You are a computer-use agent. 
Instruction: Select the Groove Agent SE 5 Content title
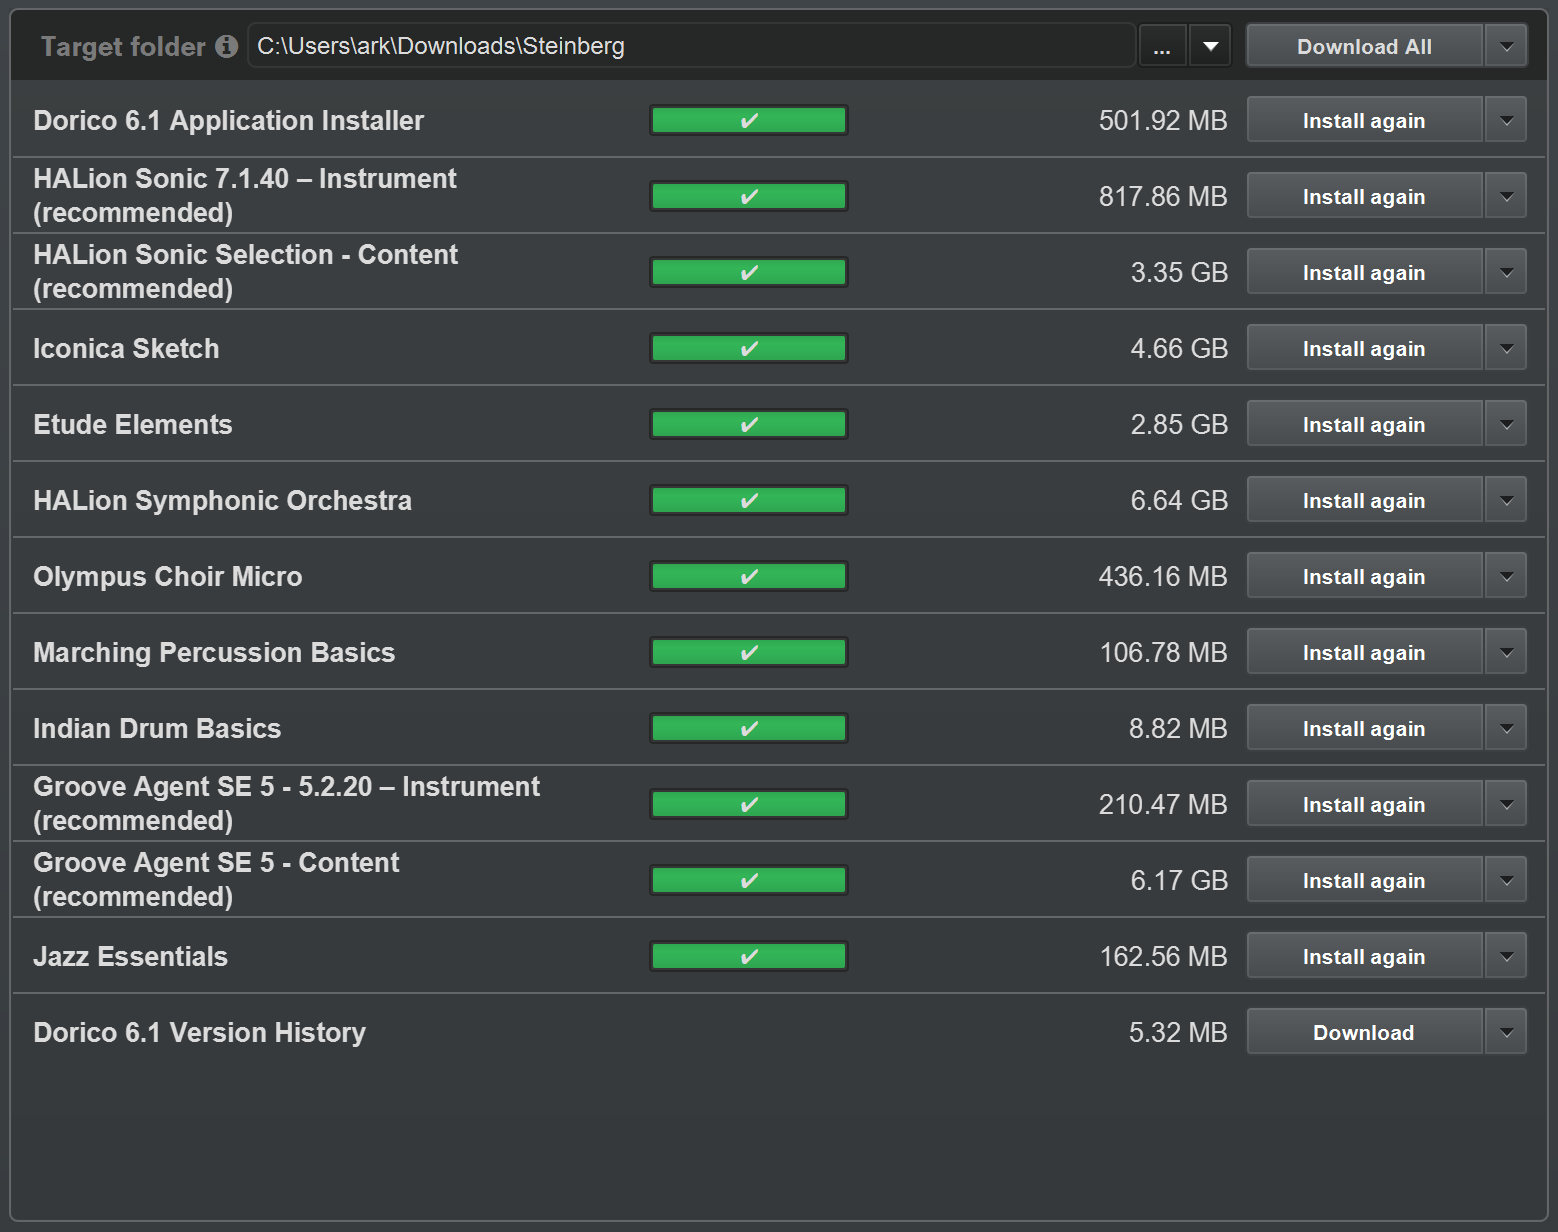click(217, 879)
